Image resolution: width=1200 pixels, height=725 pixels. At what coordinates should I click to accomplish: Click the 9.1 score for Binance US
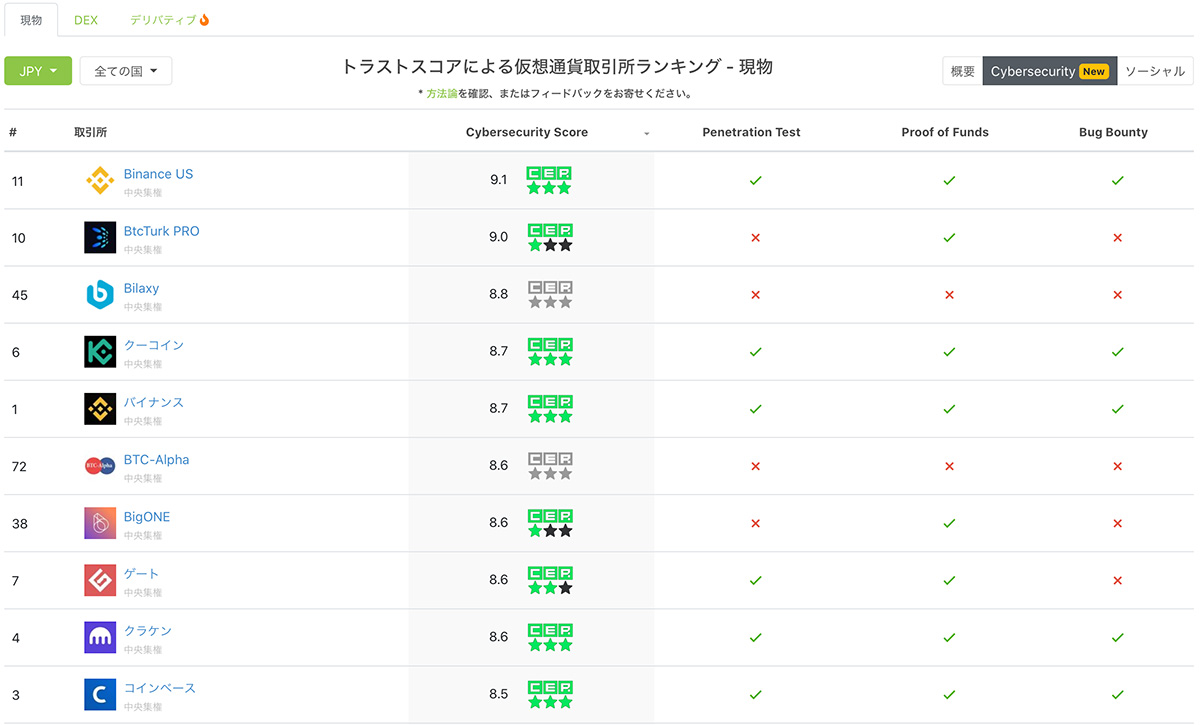pyautogui.click(x=499, y=180)
